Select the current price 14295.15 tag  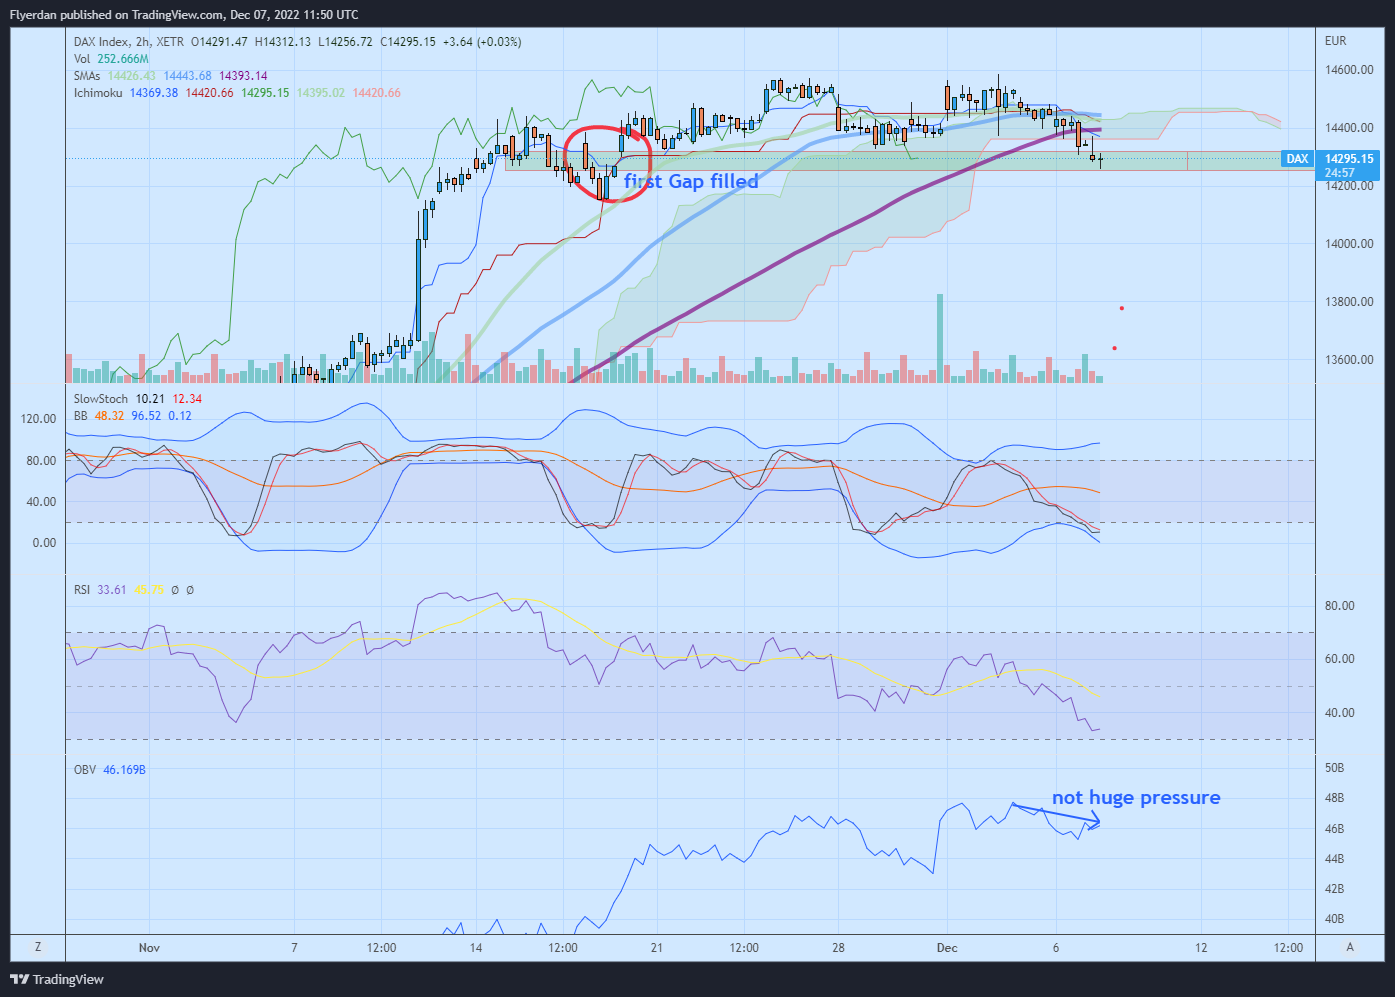click(x=1349, y=159)
